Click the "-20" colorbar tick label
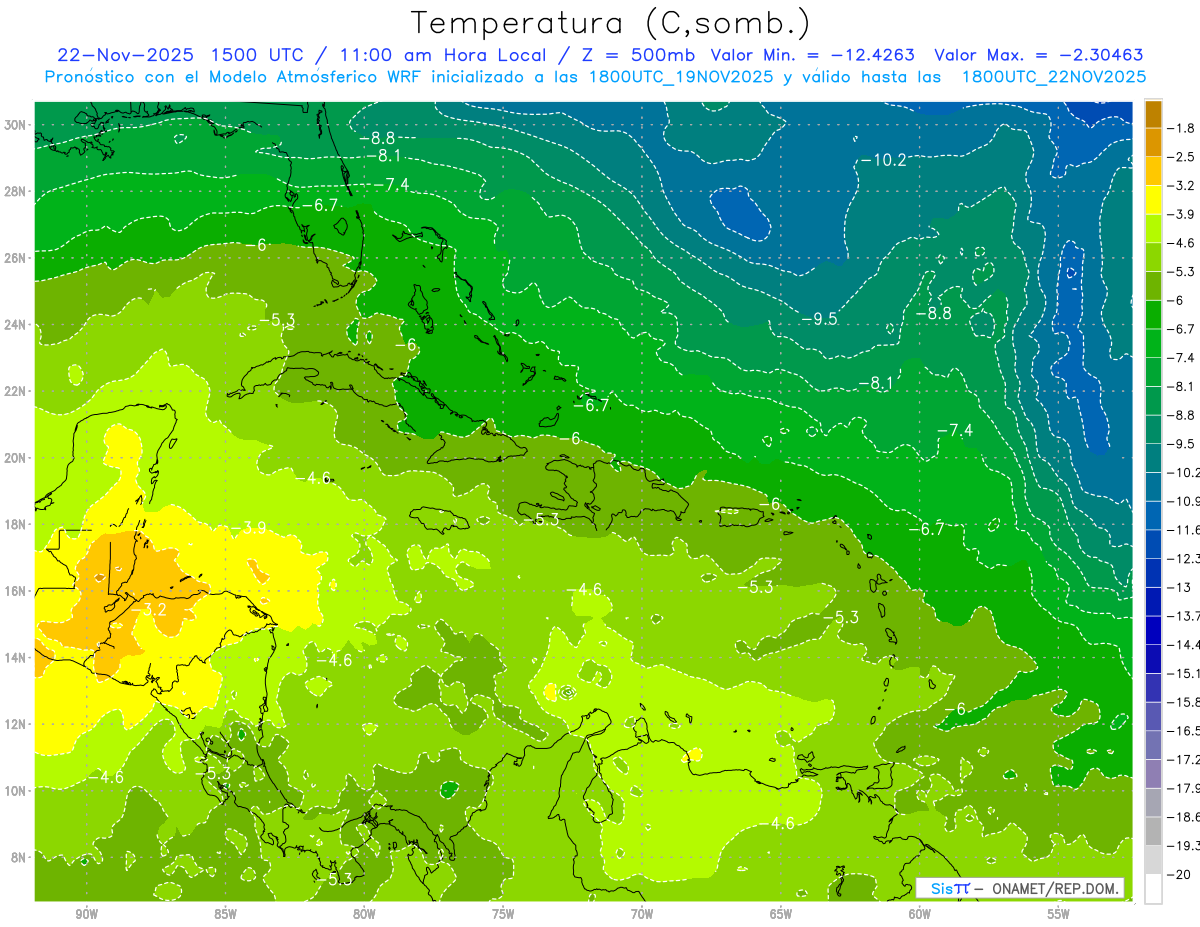Image resolution: width=1200 pixels, height=927 pixels. click(1180, 873)
